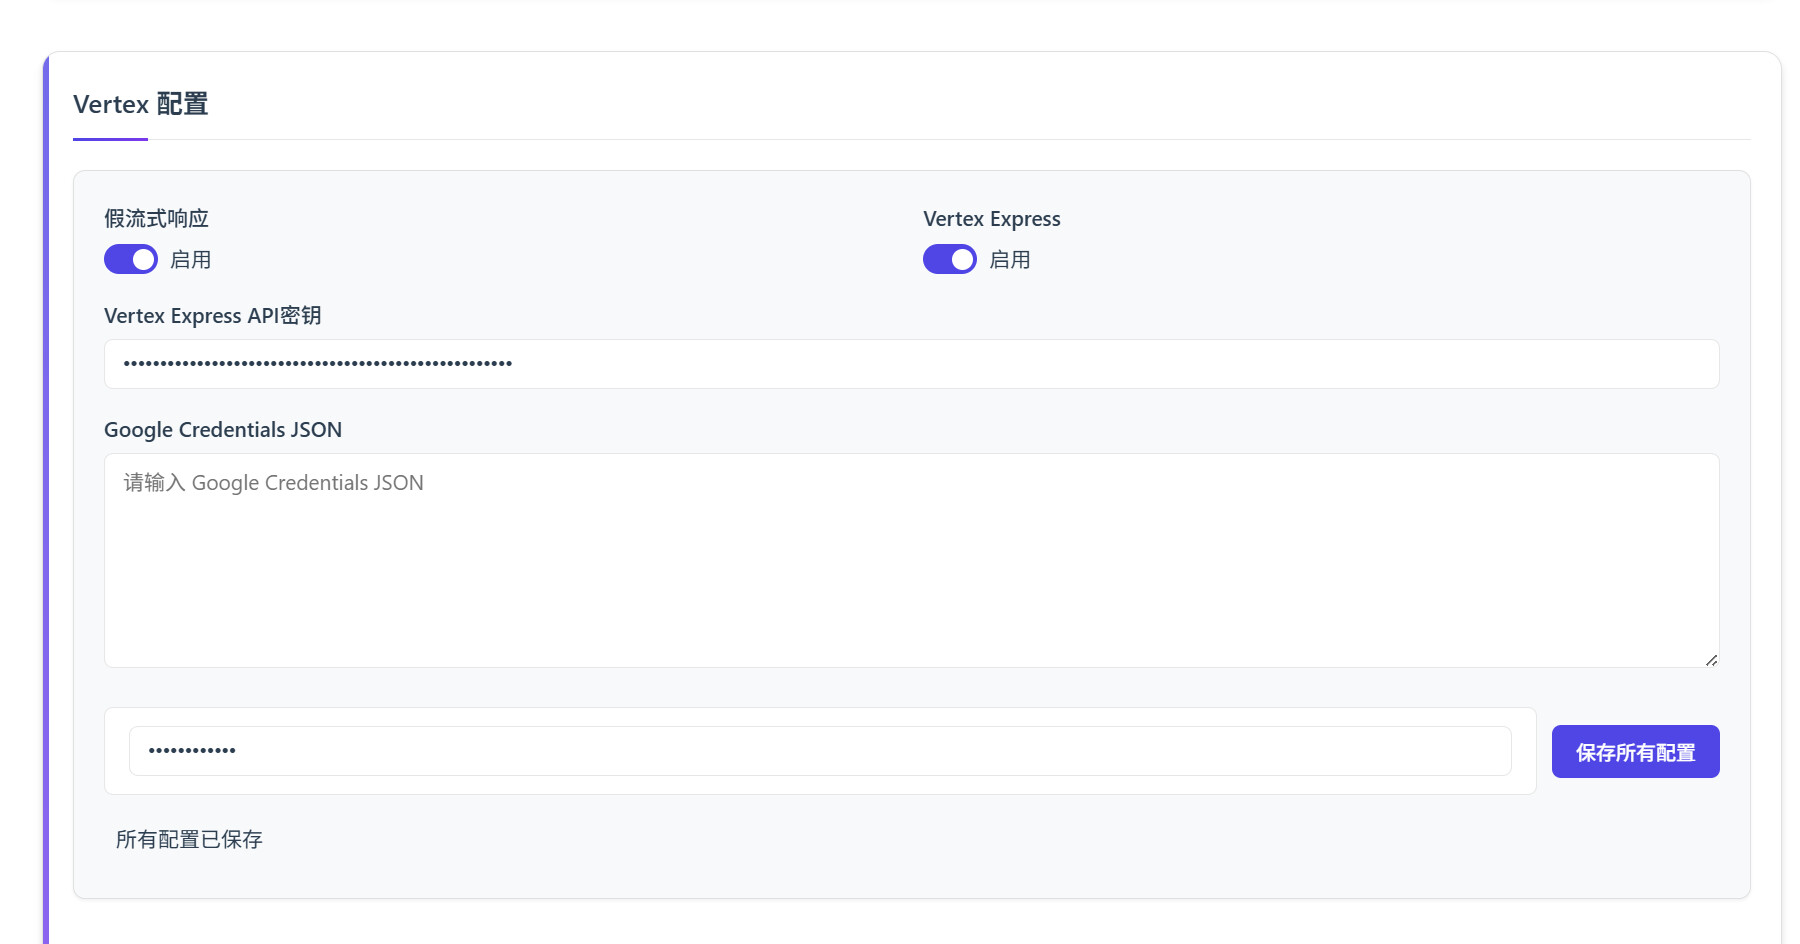1800x944 pixels.
Task: Click the white knob of Vertex Express switch
Action: tap(962, 260)
